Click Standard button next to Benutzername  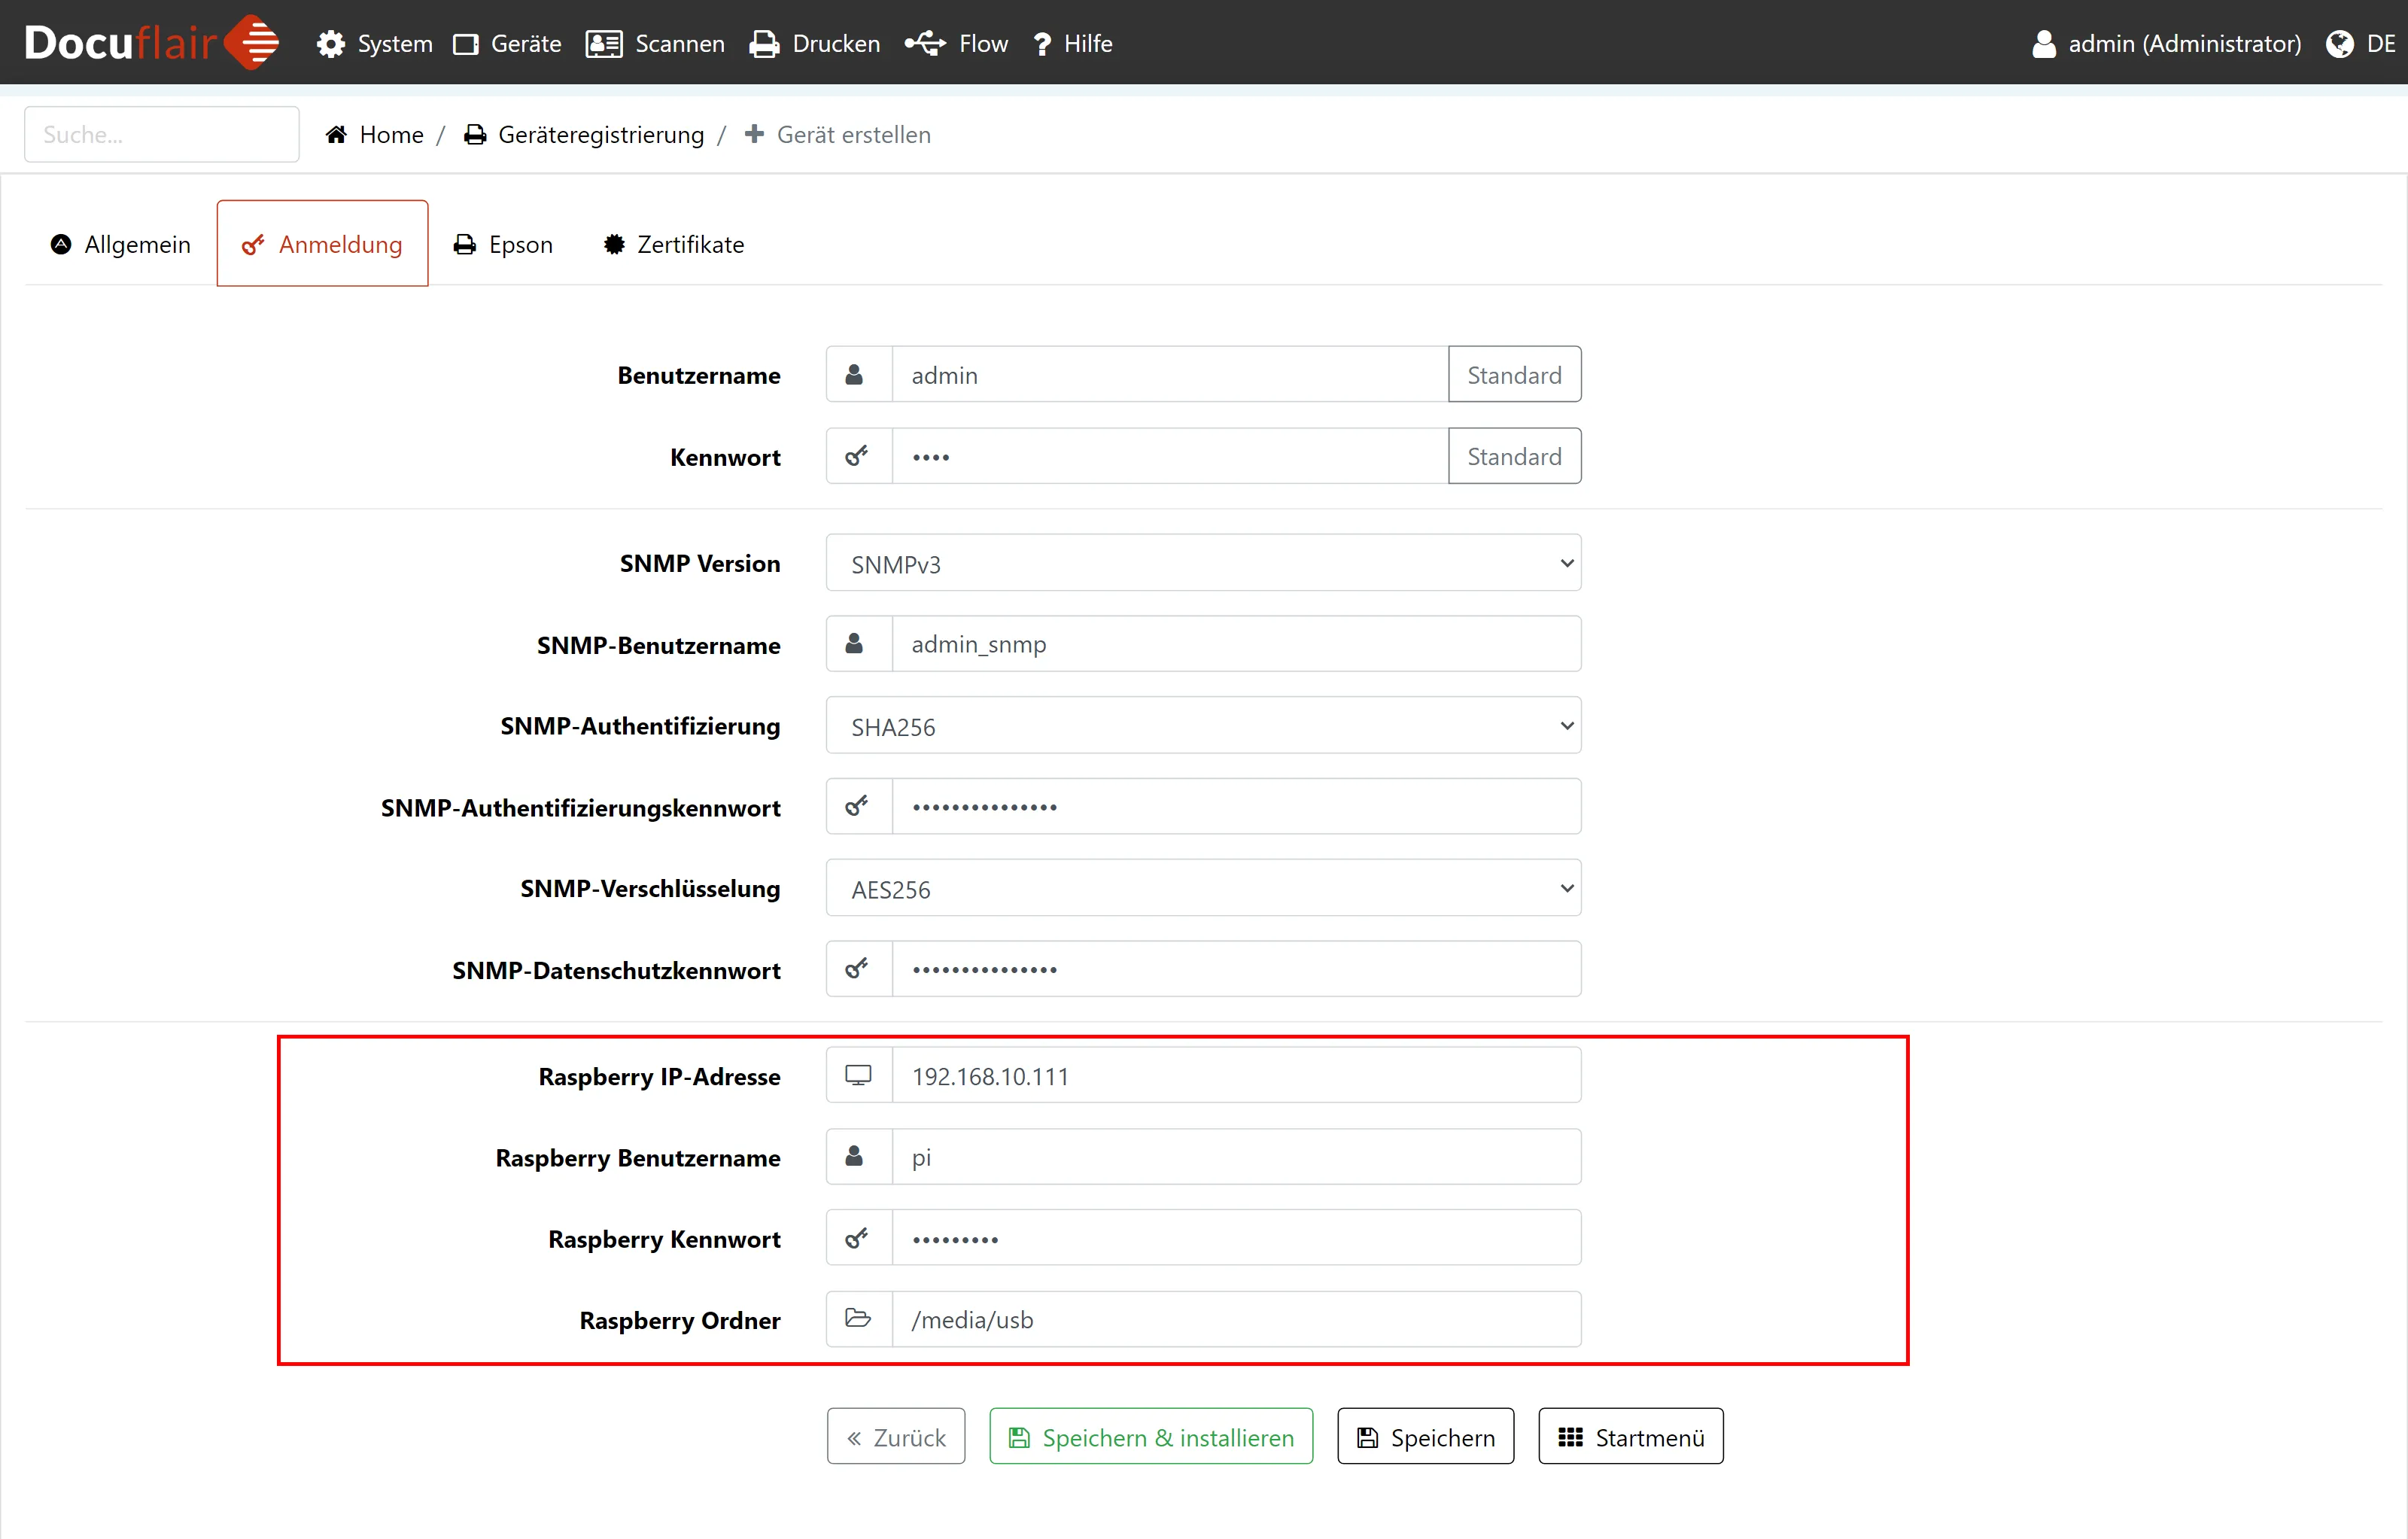tap(1513, 375)
